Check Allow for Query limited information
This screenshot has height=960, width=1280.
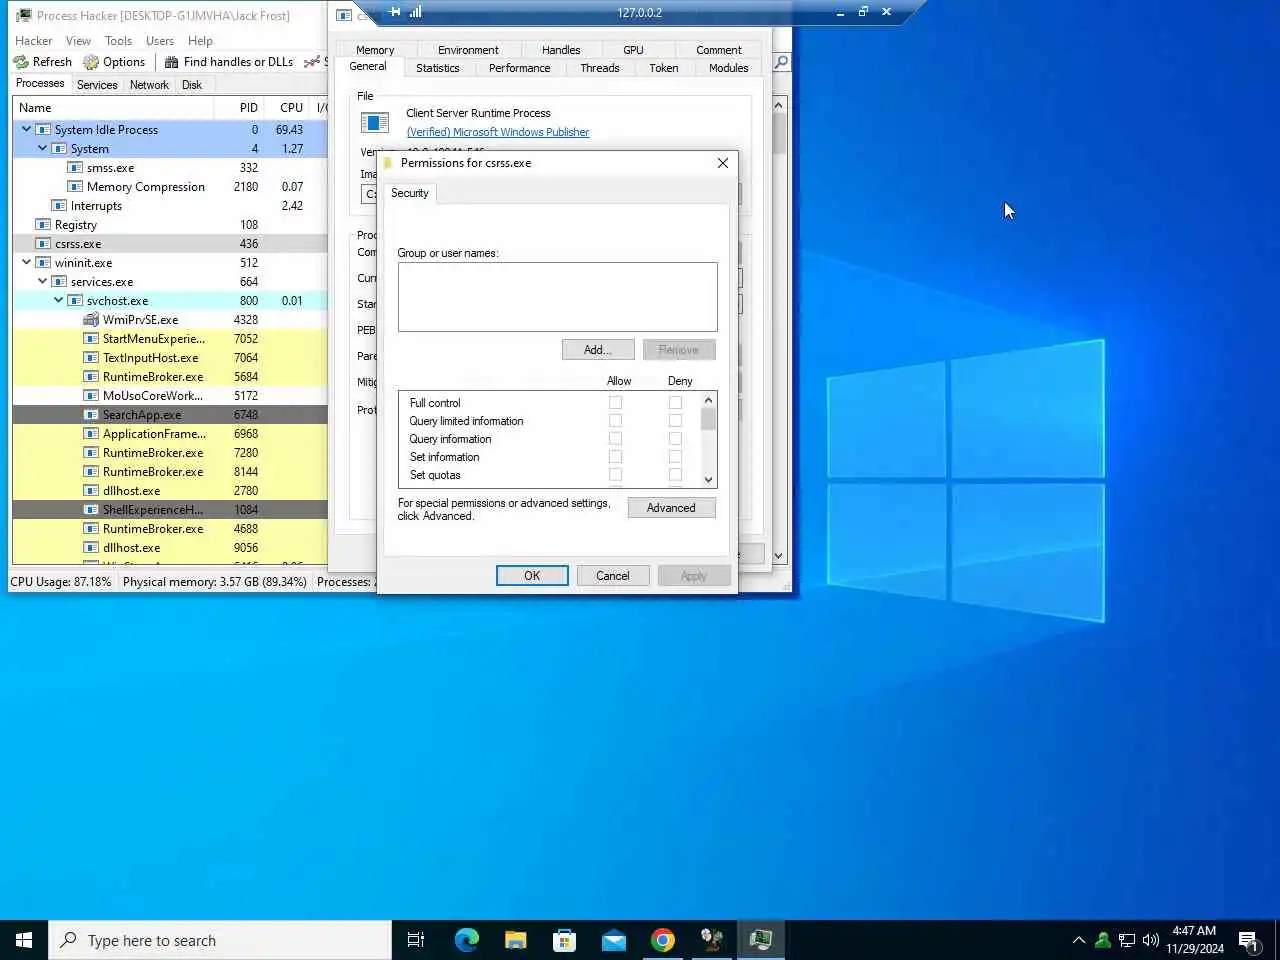615,421
